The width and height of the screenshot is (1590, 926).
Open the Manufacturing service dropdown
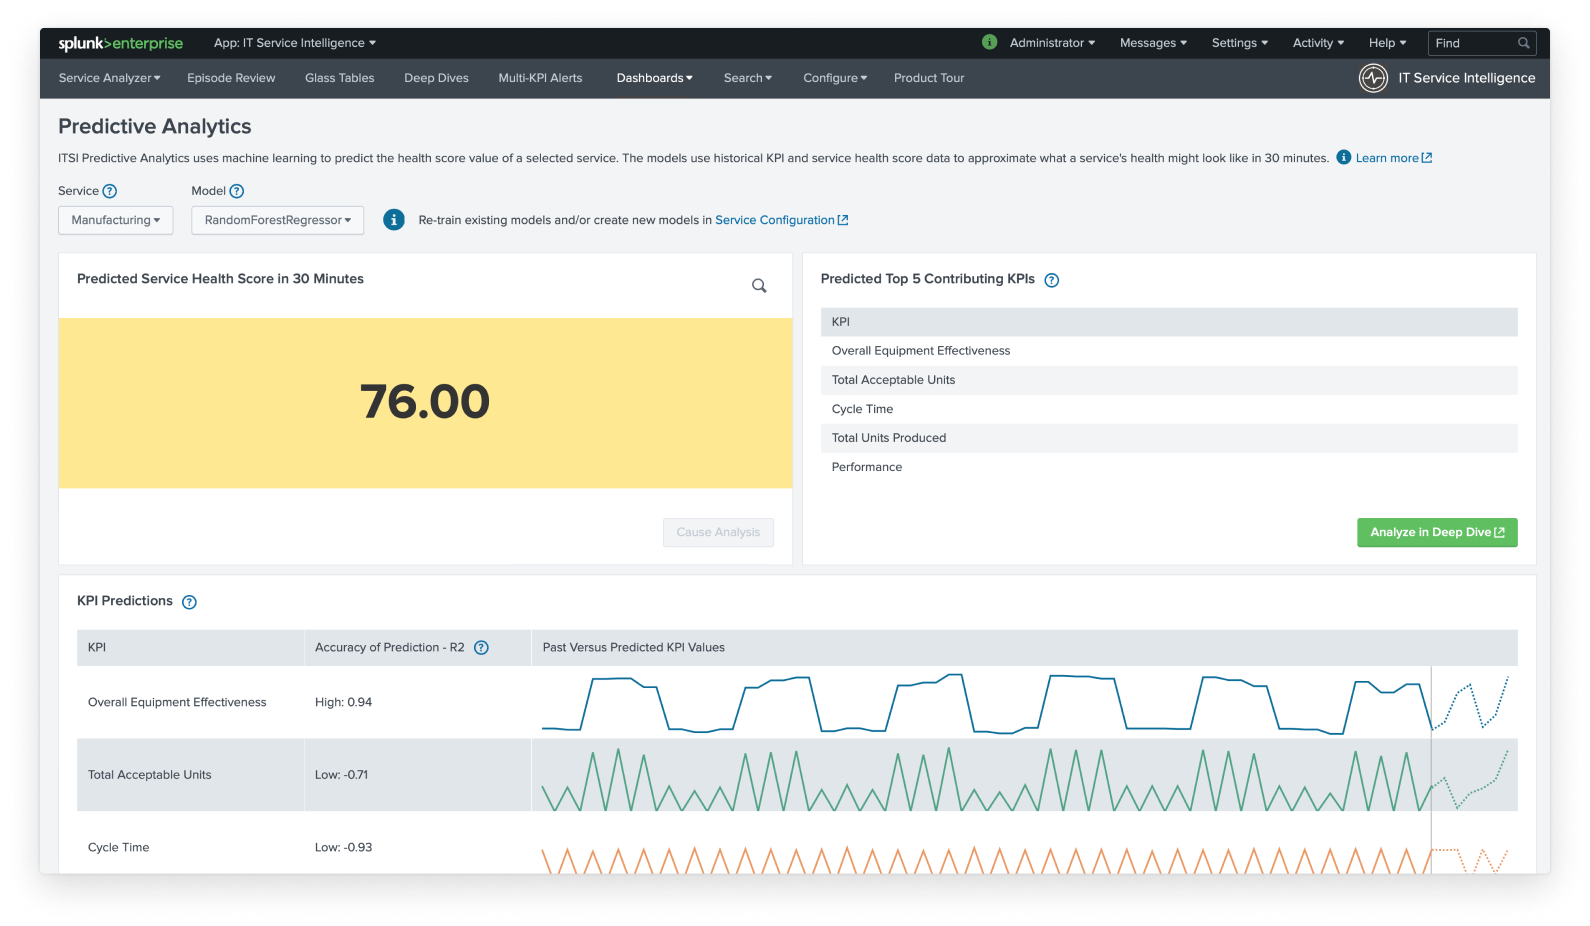116,220
